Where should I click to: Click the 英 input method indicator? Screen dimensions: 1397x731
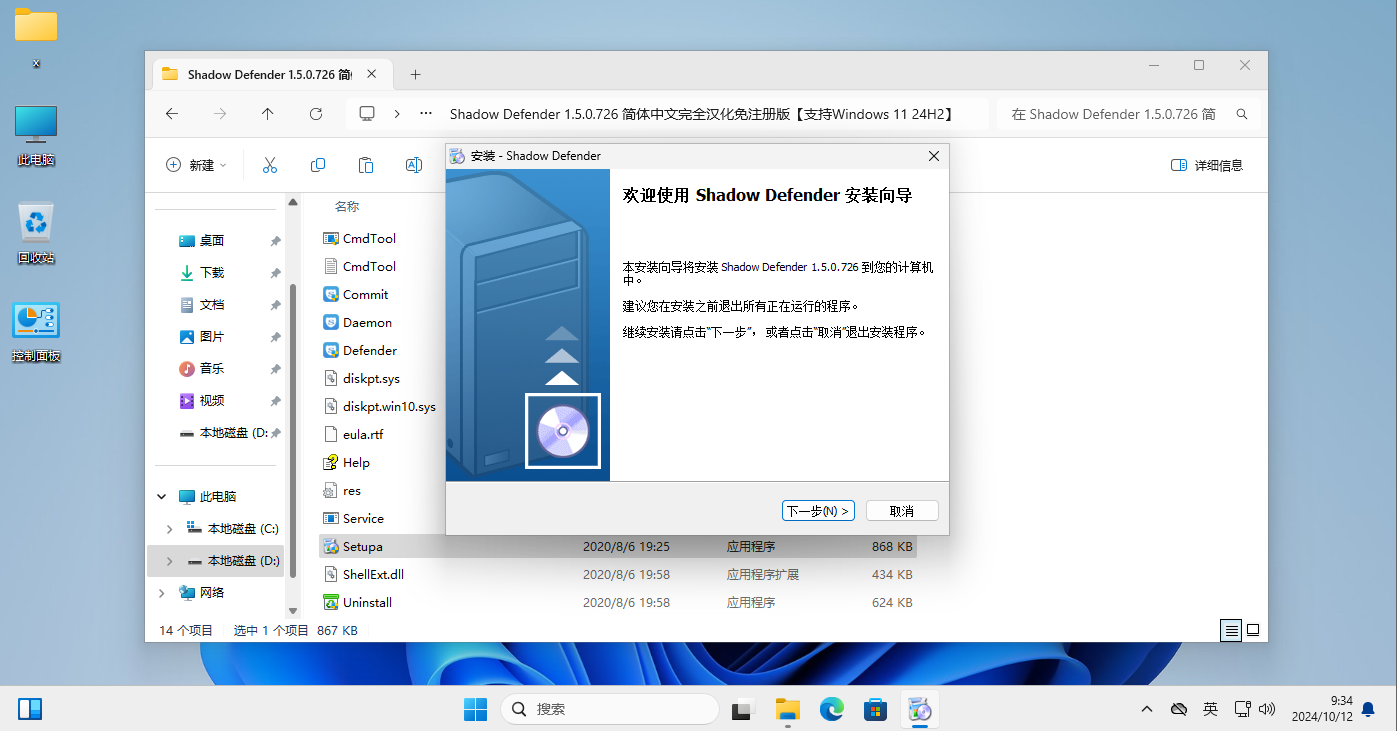1210,709
